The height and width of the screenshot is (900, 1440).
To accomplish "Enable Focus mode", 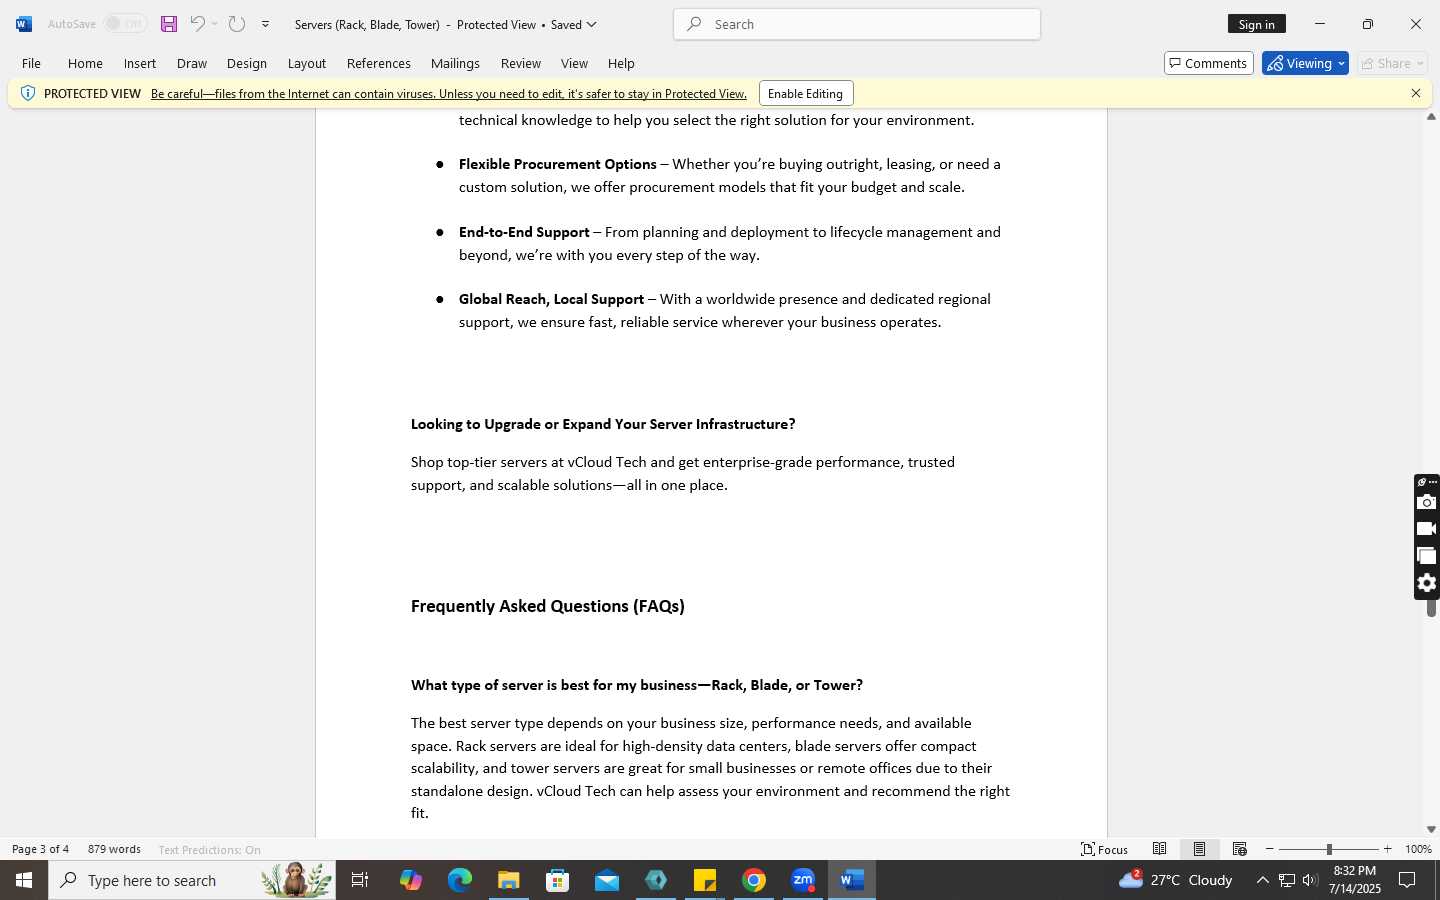I will coord(1104,849).
